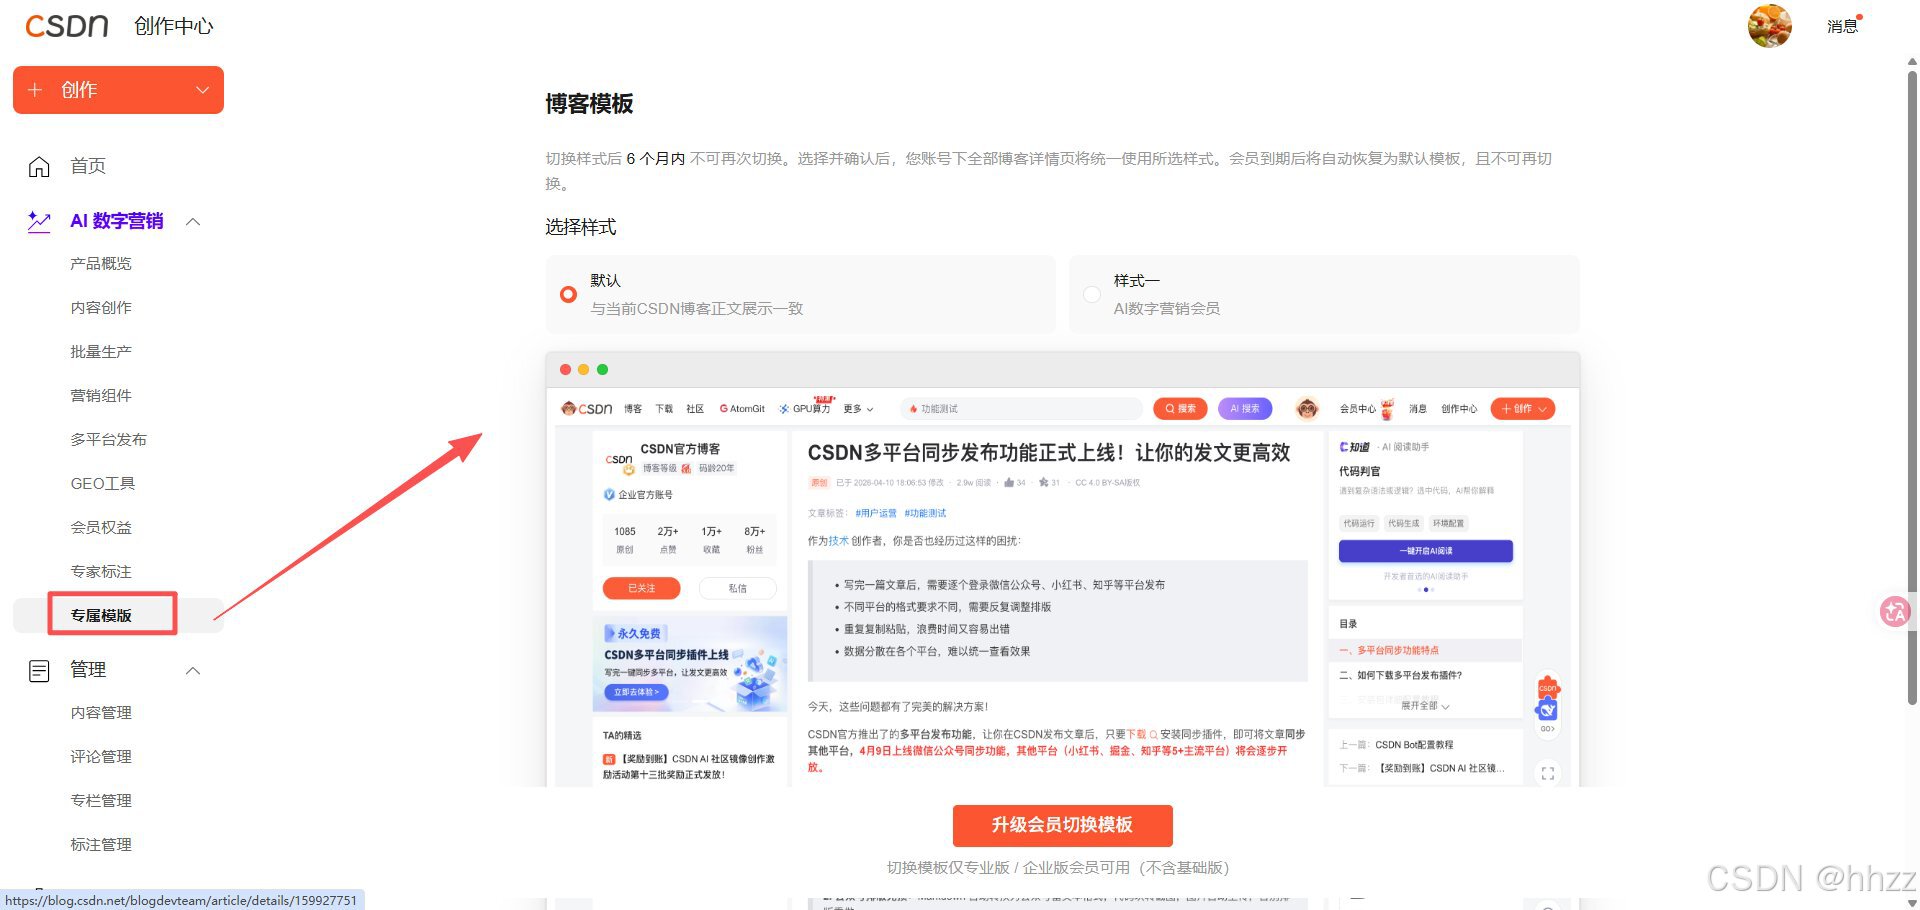This screenshot has height=910, width=1920.
Task: Click the orange 创作 button
Action: pos(118,90)
